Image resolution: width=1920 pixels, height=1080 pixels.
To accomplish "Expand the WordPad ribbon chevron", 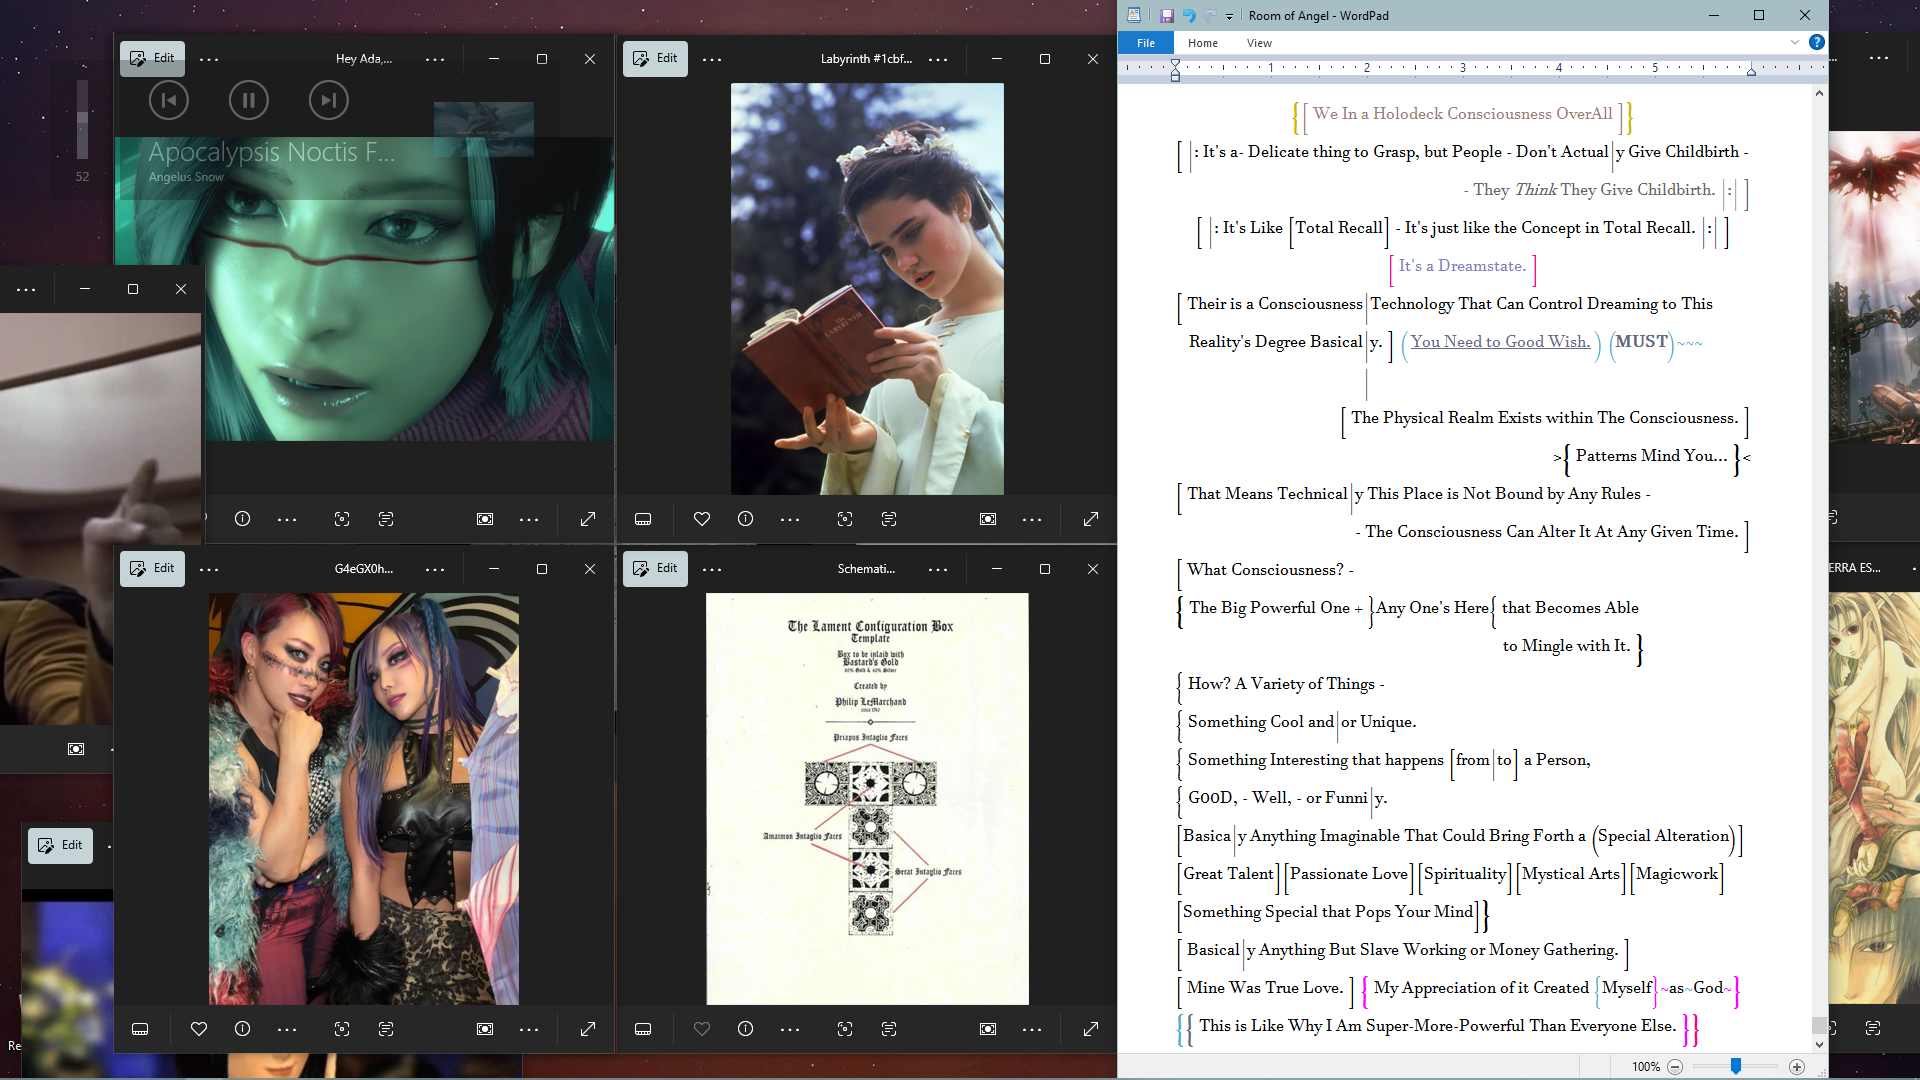I will 1794,42.
